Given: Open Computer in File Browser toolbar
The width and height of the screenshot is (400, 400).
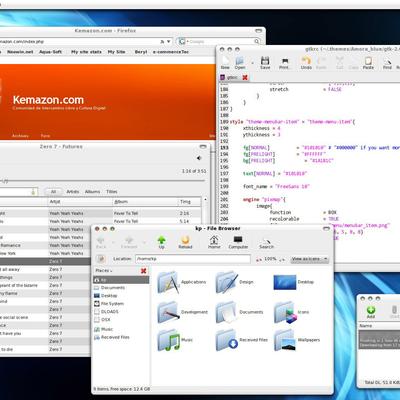Looking at the screenshot, I should 238,242.
